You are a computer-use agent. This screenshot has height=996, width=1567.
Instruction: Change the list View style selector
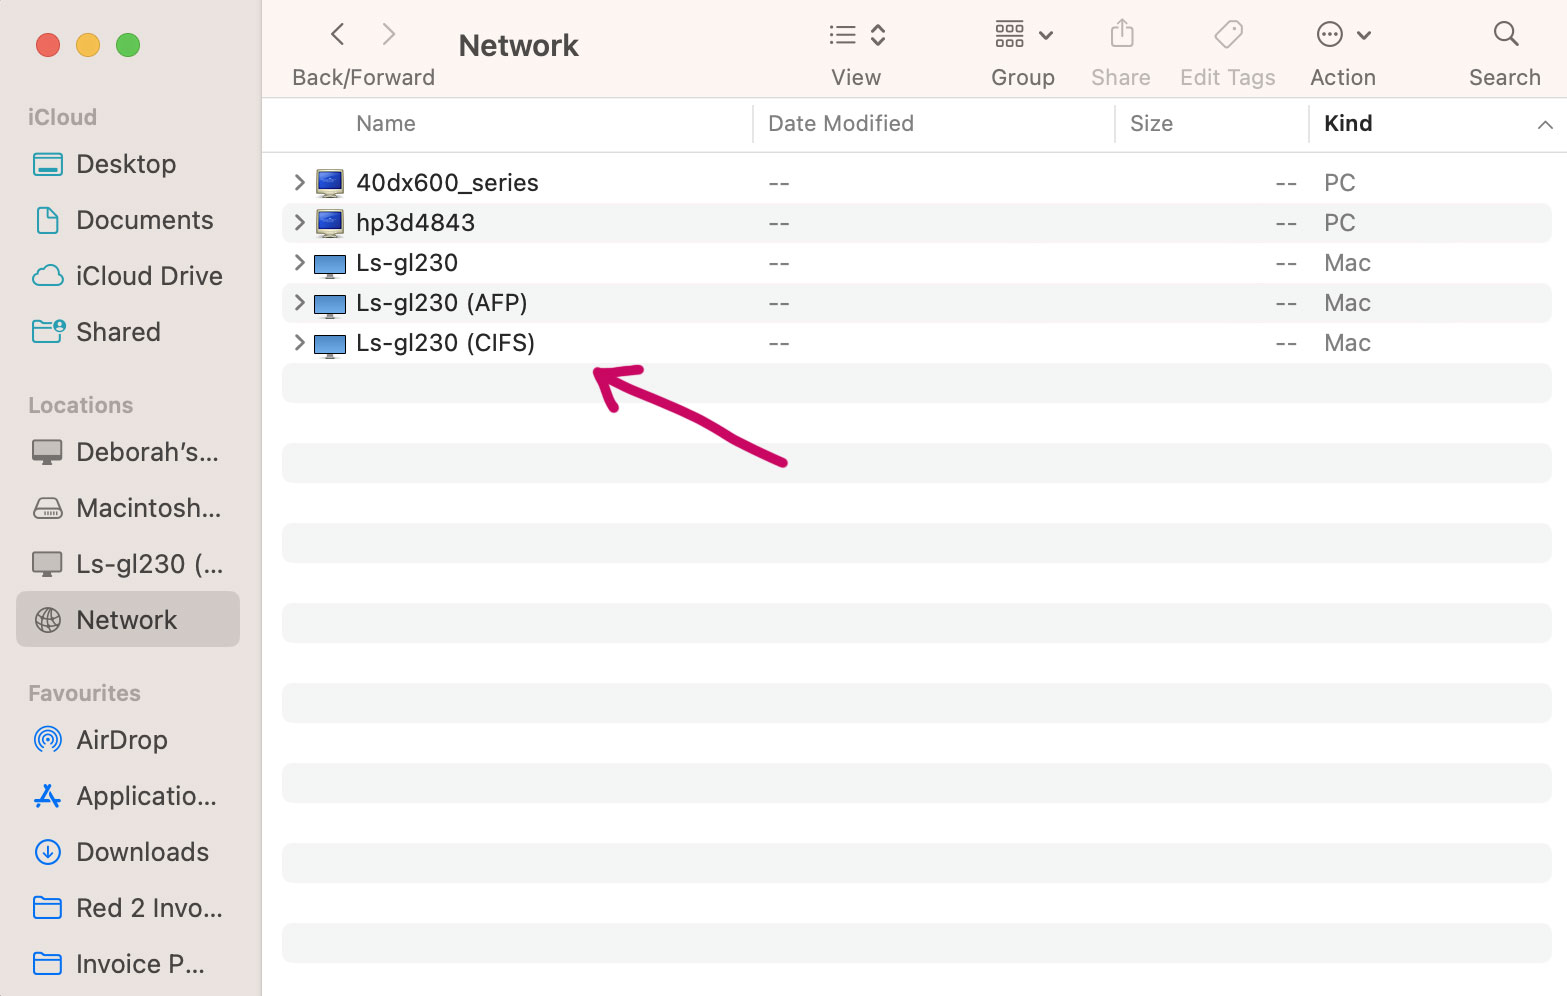[x=856, y=35]
